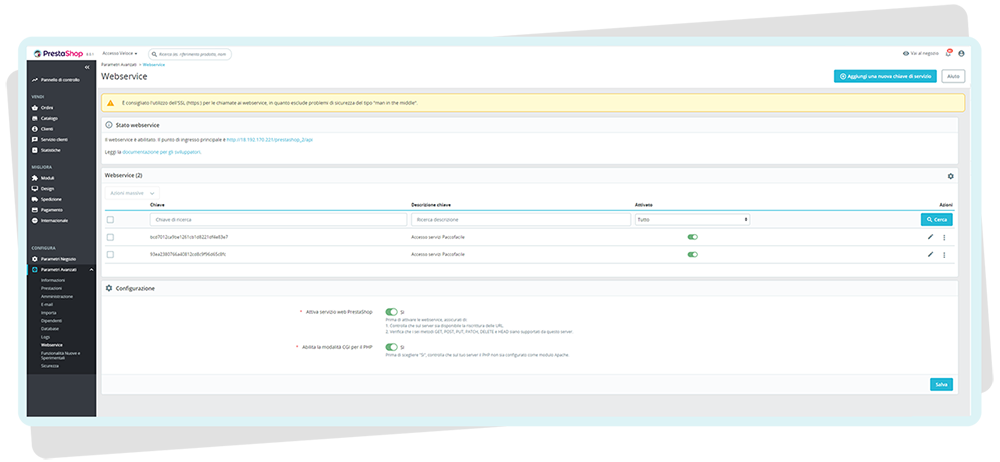This screenshot has height=462, width=1000.
Task: Click Aggiungi una nuova chiave di servizio
Action: tap(885, 76)
